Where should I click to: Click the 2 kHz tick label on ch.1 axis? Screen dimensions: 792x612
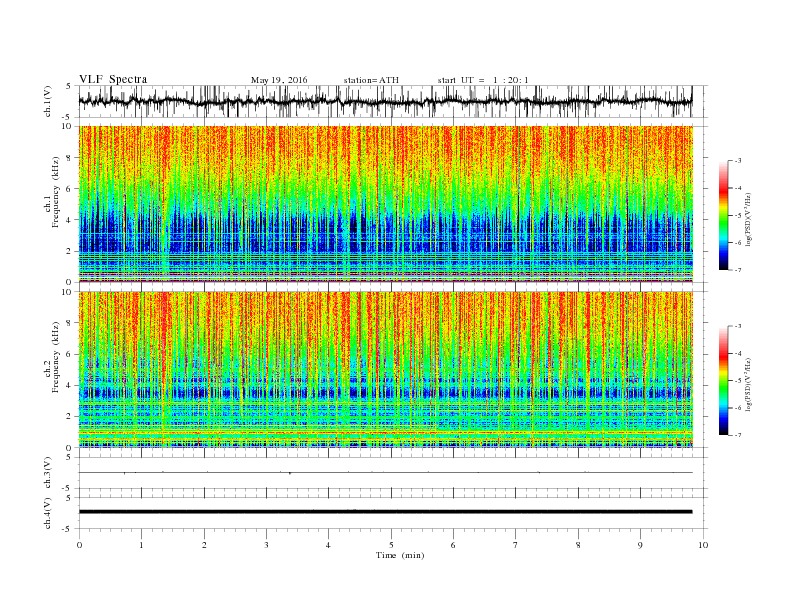[70, 251]
